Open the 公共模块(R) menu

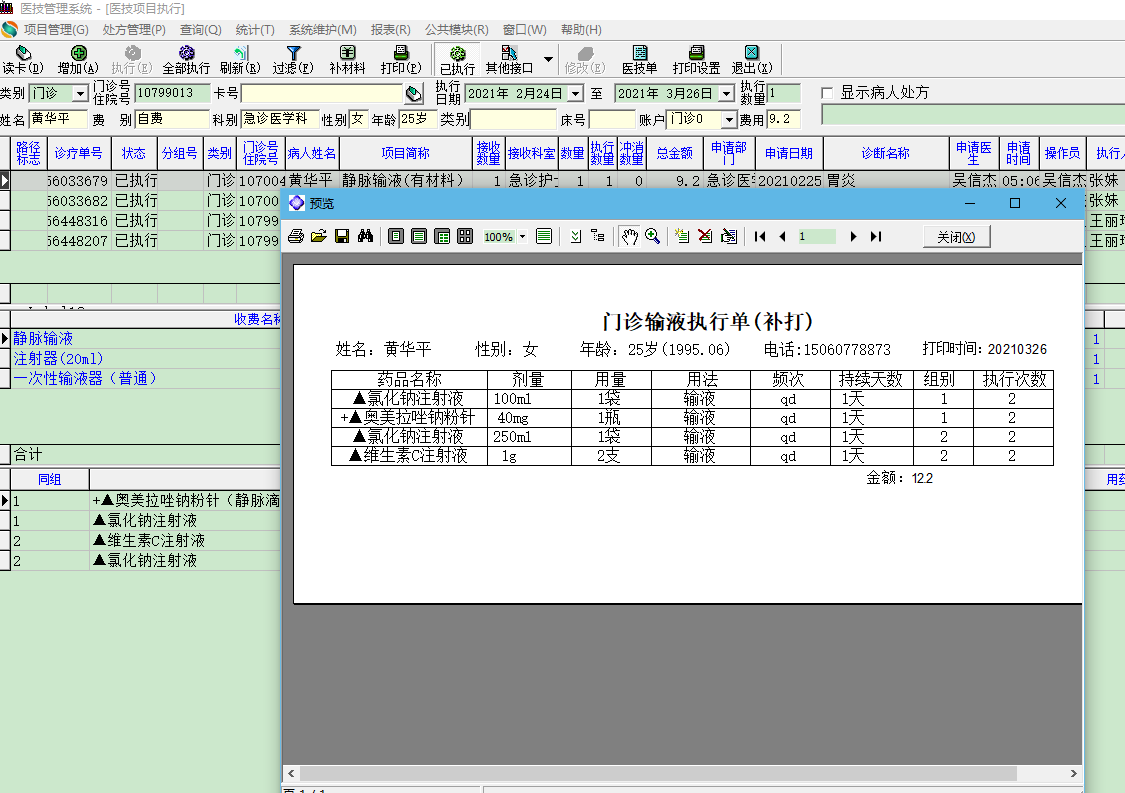(456, 29)
